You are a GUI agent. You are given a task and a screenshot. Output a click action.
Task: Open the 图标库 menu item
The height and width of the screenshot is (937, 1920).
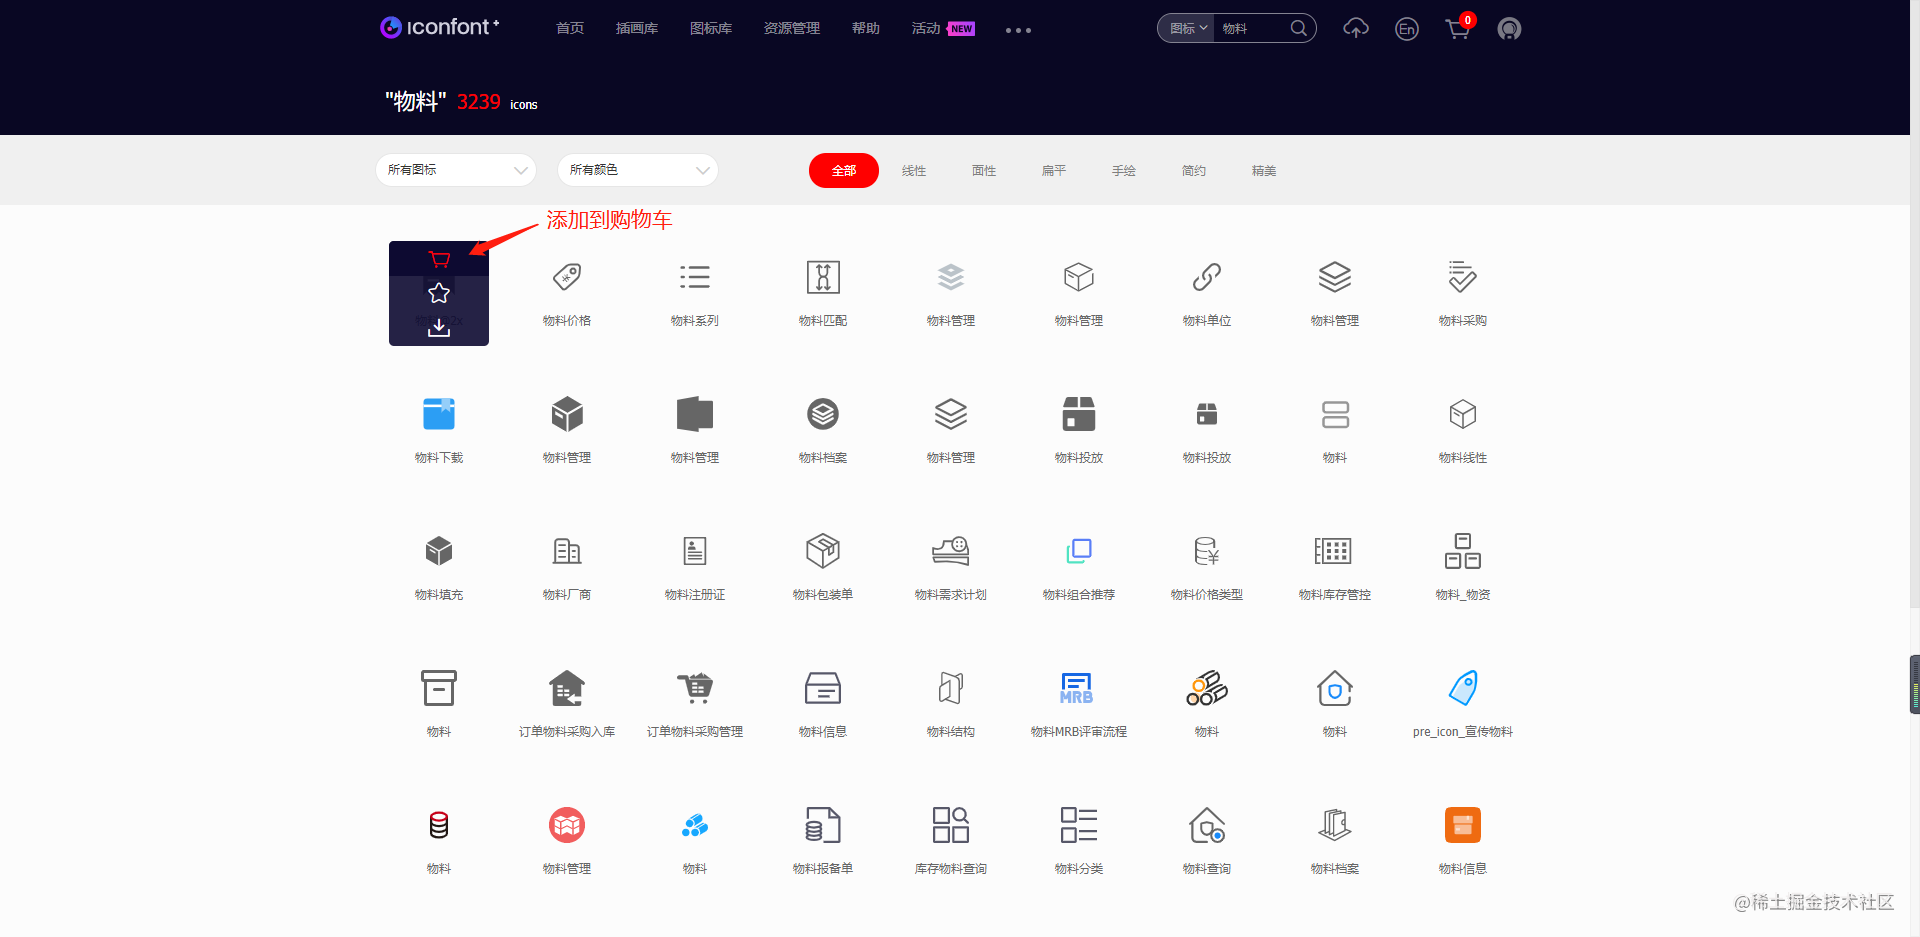pos(711,28)
